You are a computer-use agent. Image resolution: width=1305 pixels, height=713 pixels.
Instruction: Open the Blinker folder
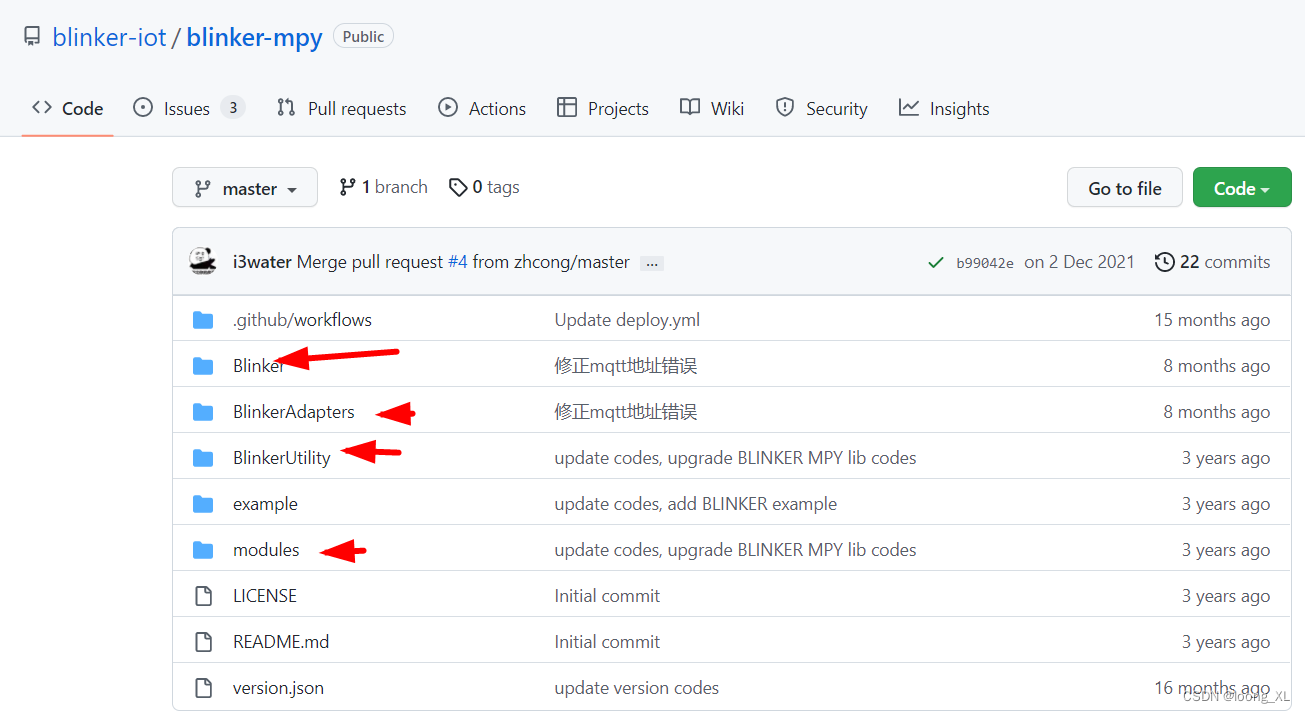(x=259, y=366)
